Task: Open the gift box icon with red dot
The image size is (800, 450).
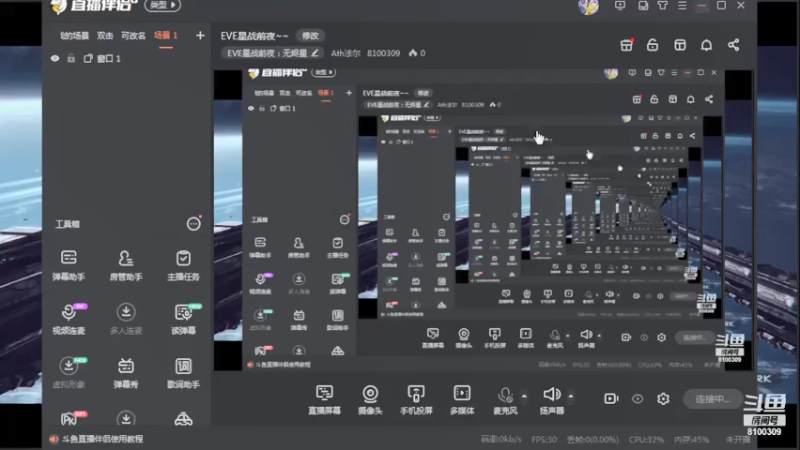Action: 627,45
